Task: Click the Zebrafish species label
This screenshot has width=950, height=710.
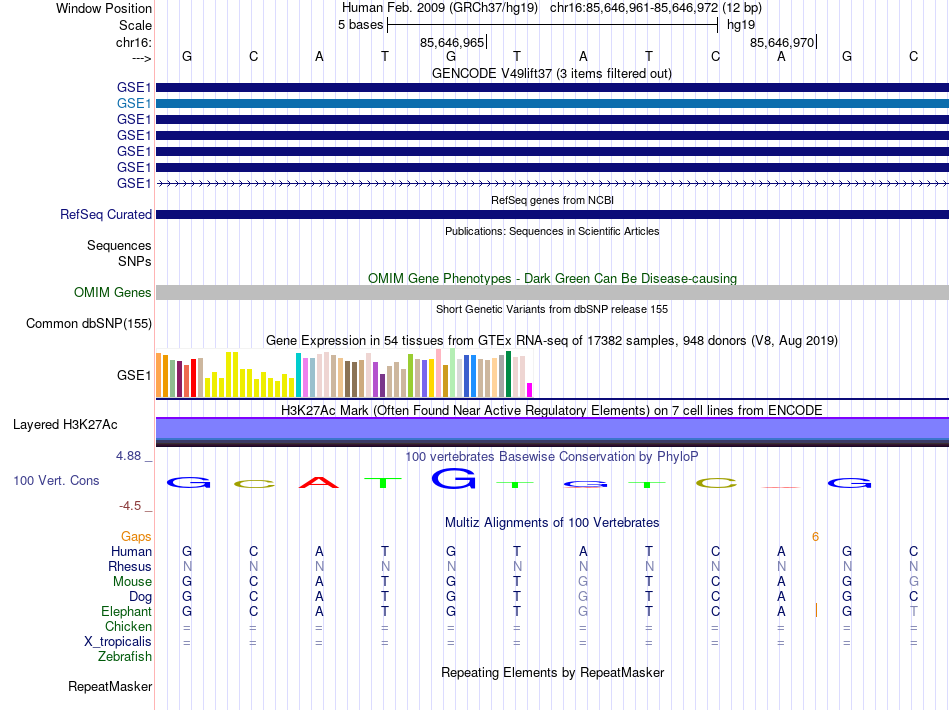Action: tap(125, 657)
